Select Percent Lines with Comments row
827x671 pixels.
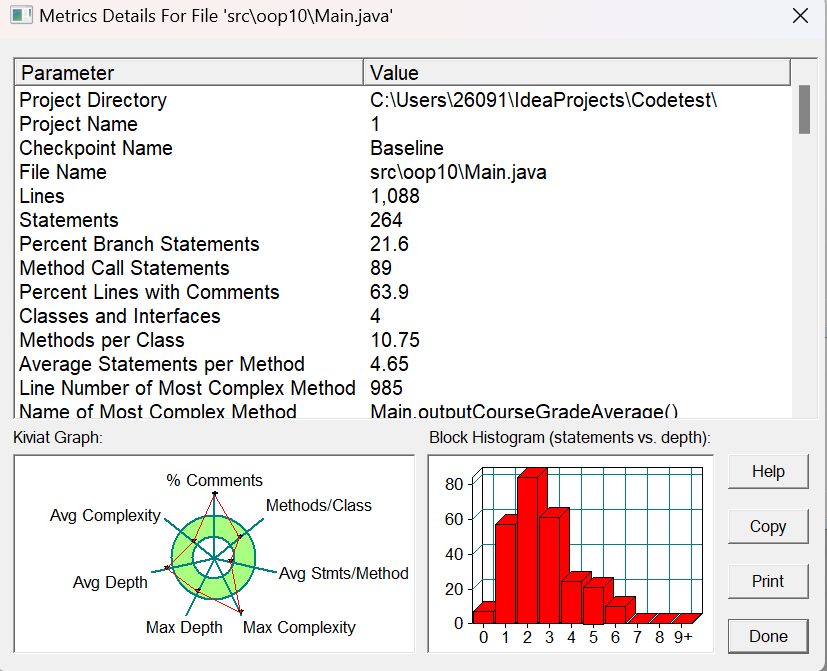click(403, 292)
